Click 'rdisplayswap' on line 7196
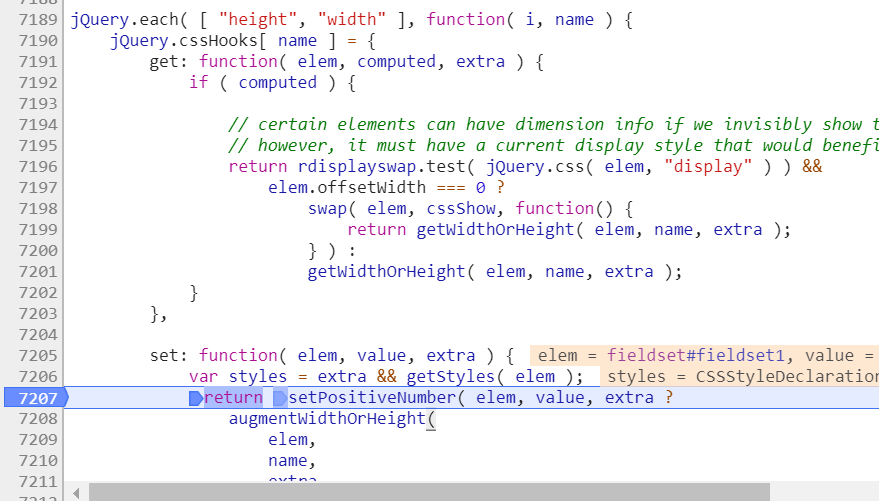 pos(357,166)
